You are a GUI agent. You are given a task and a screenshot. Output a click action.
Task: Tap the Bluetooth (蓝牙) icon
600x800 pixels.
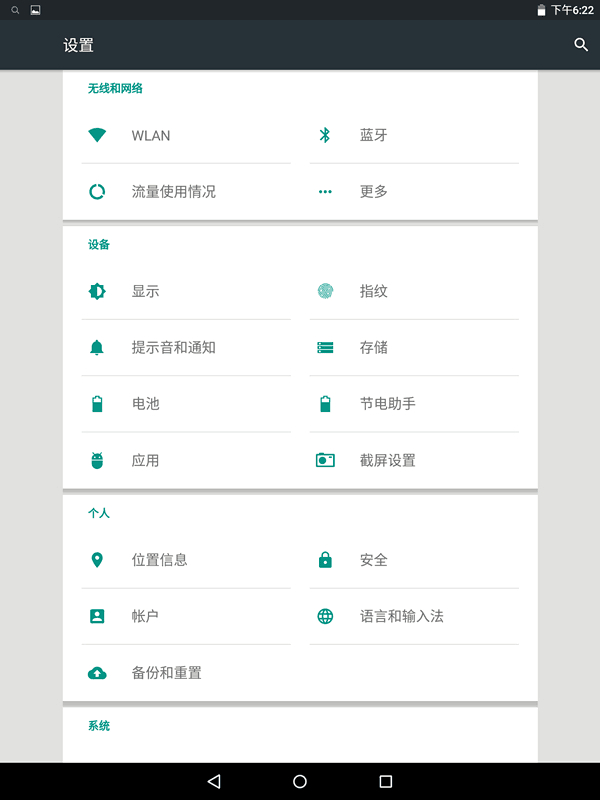tap(325, 135)
